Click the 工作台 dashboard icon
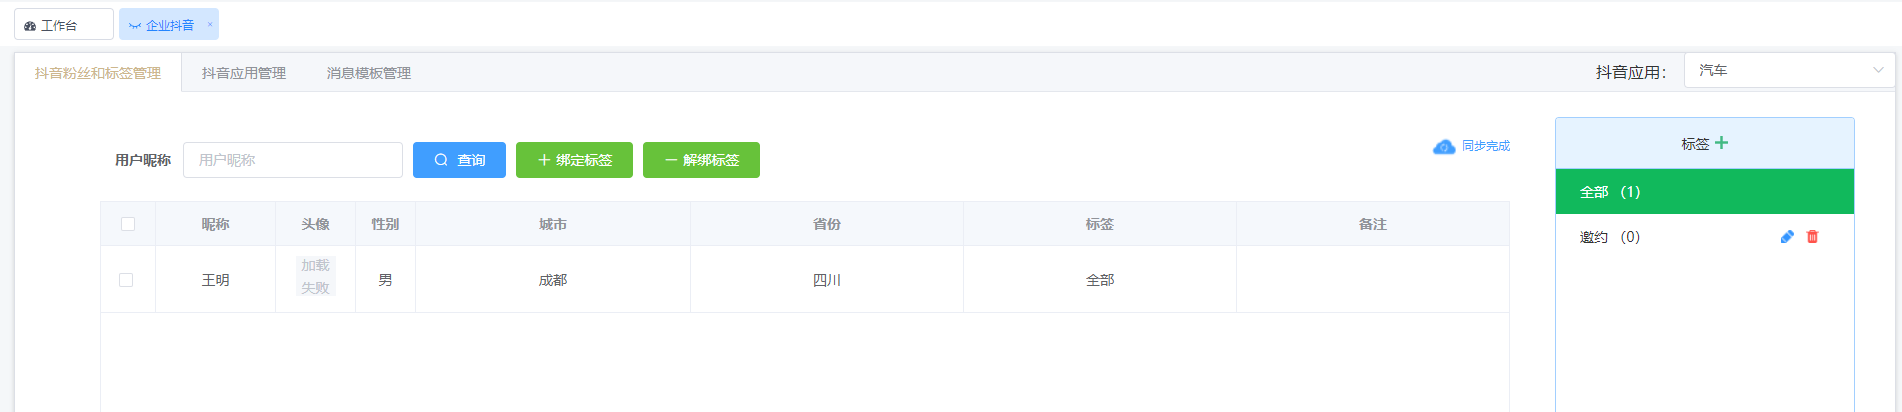This screenshot has width=1902, height=412. (30, 26)
